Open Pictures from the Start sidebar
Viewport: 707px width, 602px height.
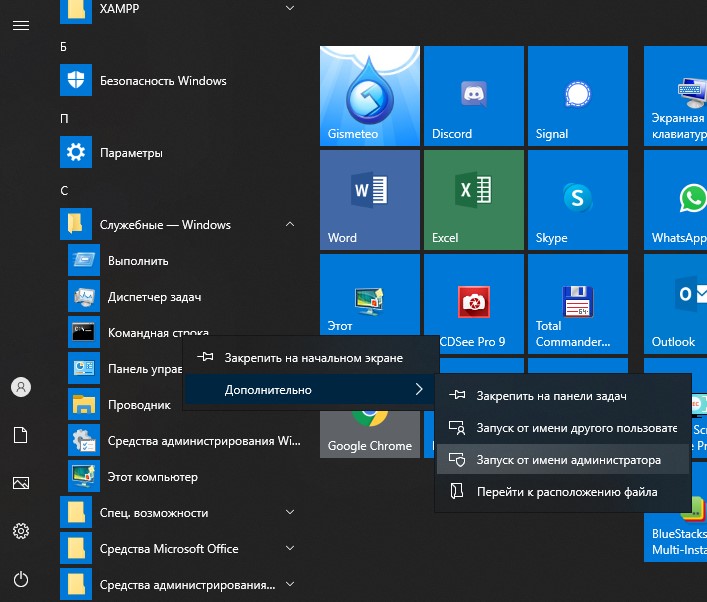(21, 483)
